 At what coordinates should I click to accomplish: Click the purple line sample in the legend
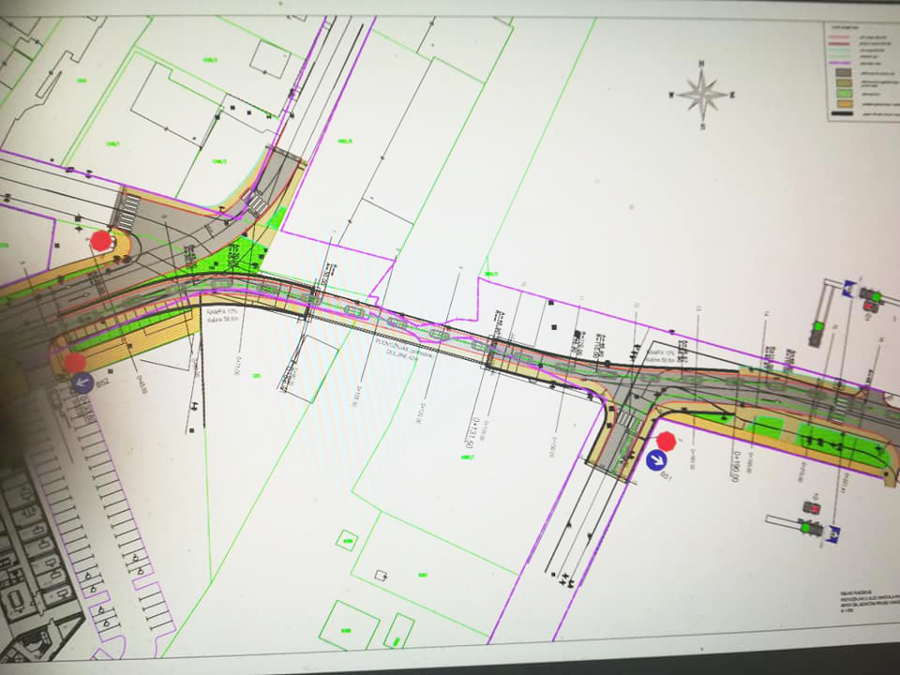coord(841,62)
